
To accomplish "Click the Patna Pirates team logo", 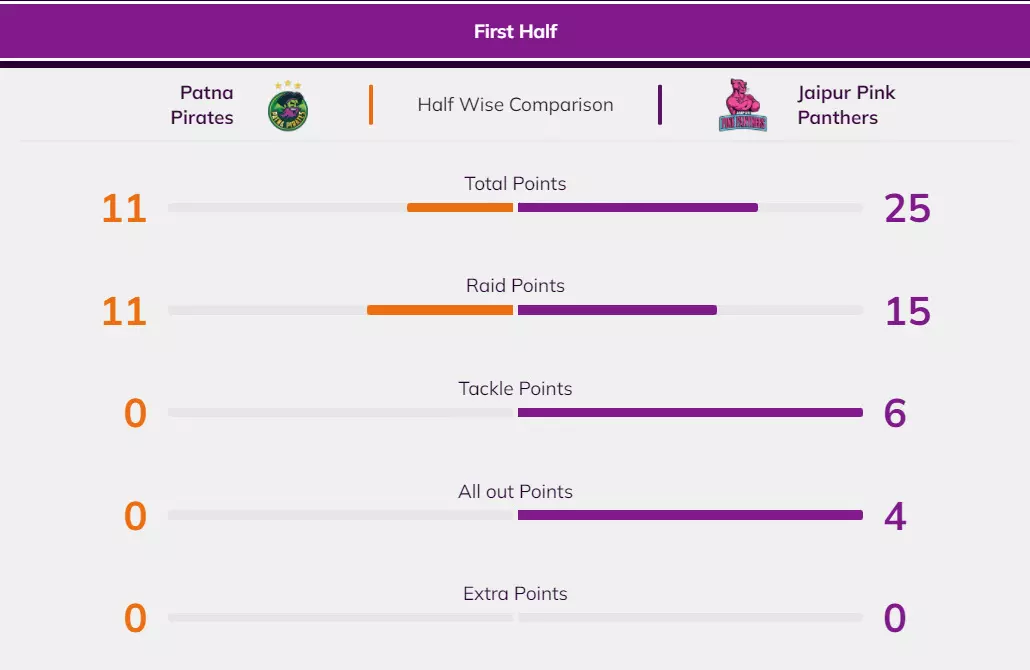I will (288, 106).
